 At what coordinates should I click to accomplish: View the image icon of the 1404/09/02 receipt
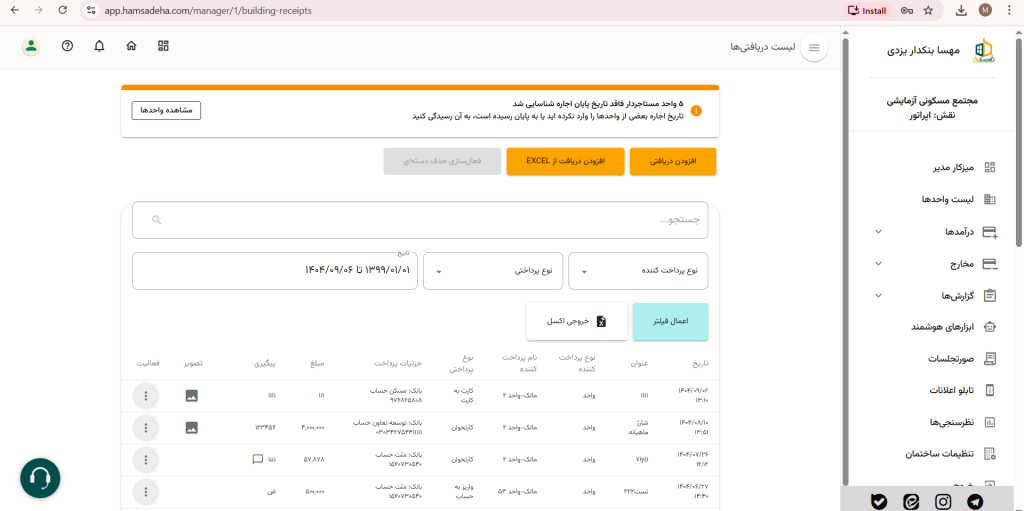coord(191,395)
